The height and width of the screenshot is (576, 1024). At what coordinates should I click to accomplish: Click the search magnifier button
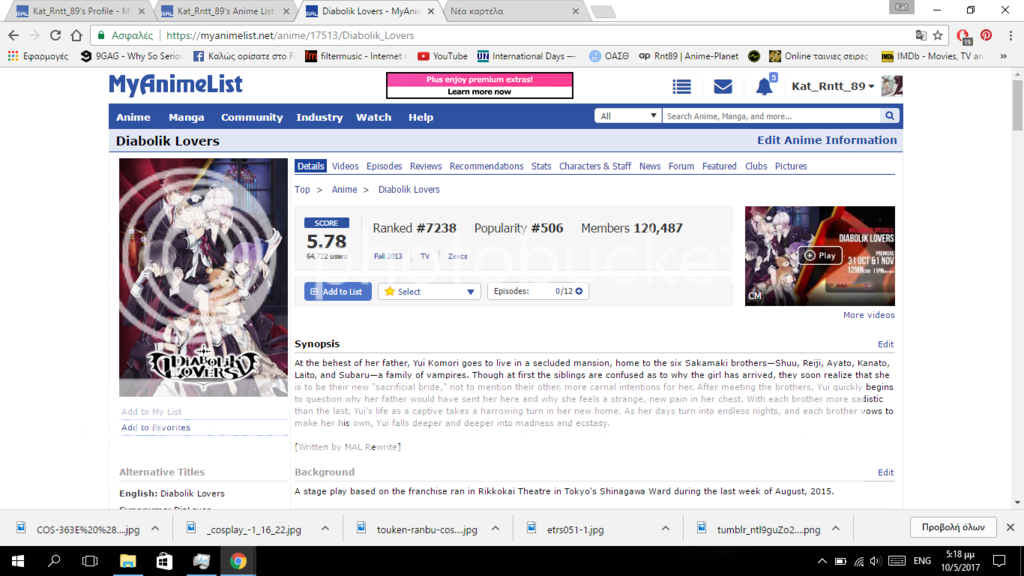[x=889, y=116]
